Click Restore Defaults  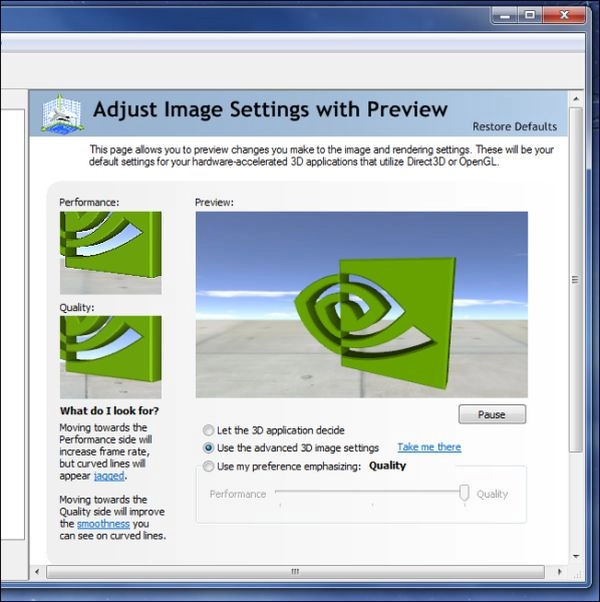tap(514, 127)
